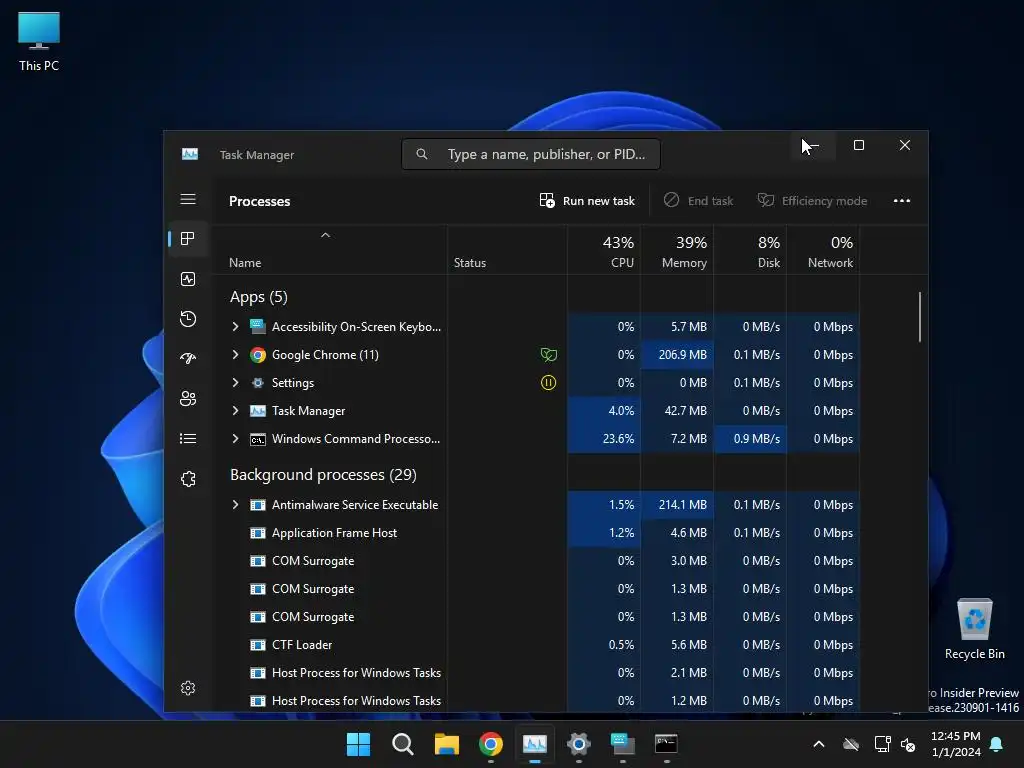Screen dimensions: 1024x768
Task: Click the 0.9 MB/s disk value cell
Action: (756, 439)
